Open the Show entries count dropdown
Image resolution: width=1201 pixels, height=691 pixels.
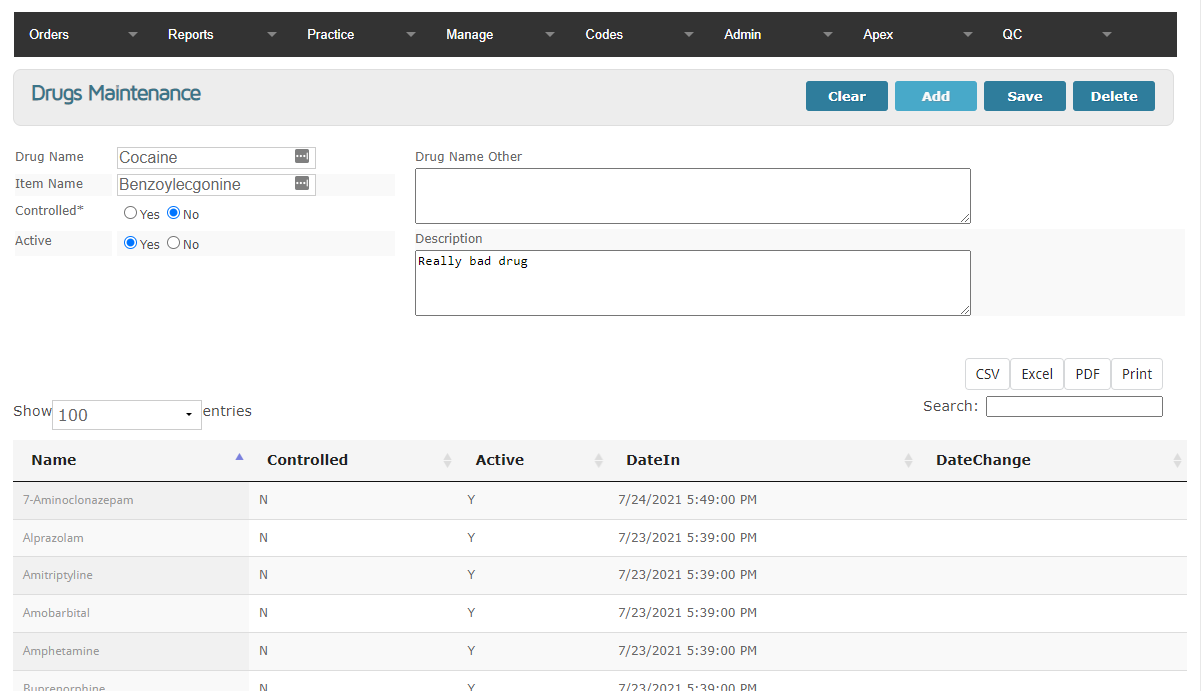pyautogui.click(x=127, y=415)
